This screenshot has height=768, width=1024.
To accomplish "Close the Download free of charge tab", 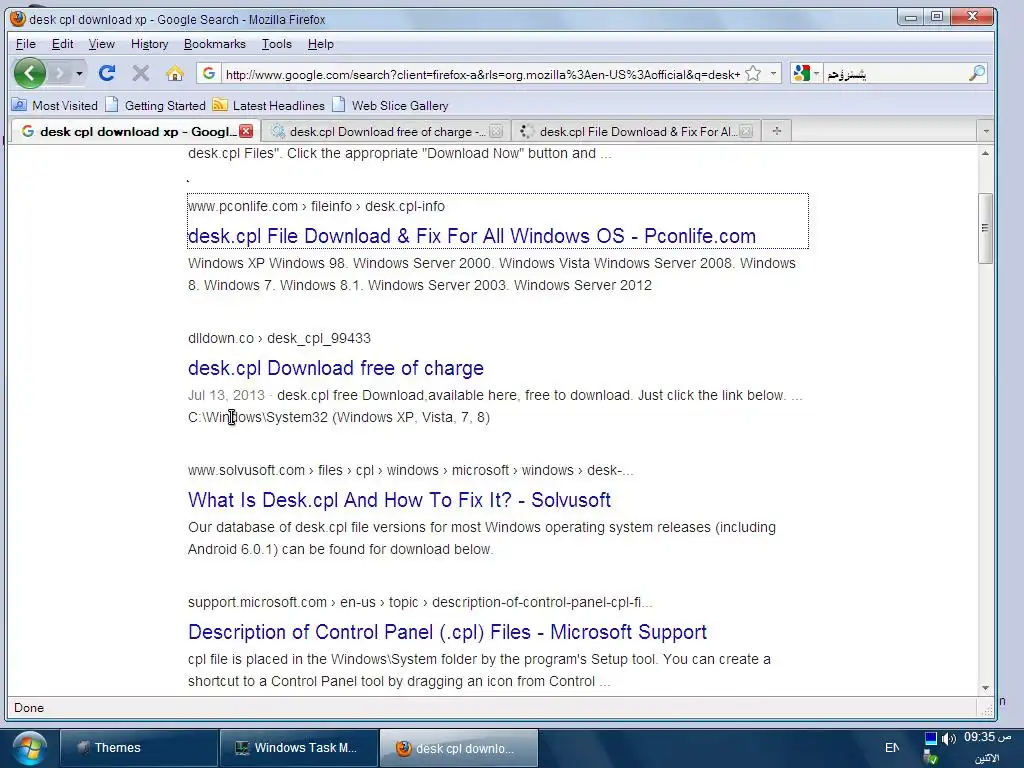I will (496, 131).
